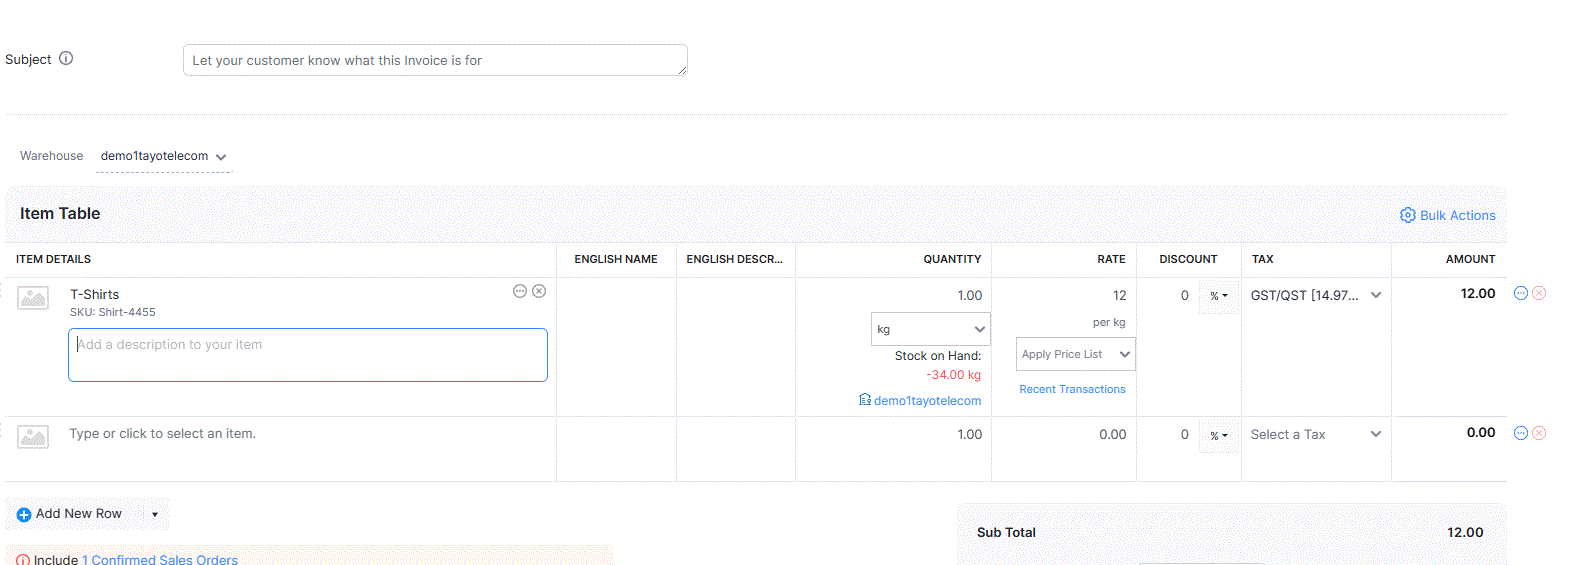Click the plus icon on Add New Row
The width and height of the screenshot is (1594, 565).
tap(24, 514)
